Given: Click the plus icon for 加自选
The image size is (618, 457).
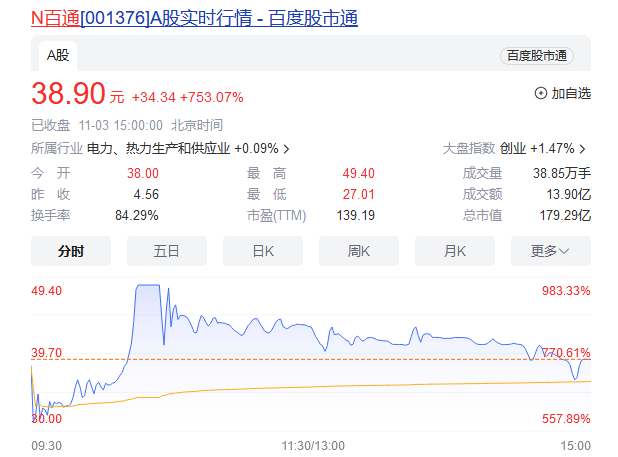Looking at the screenshot, I should [541, 93].
